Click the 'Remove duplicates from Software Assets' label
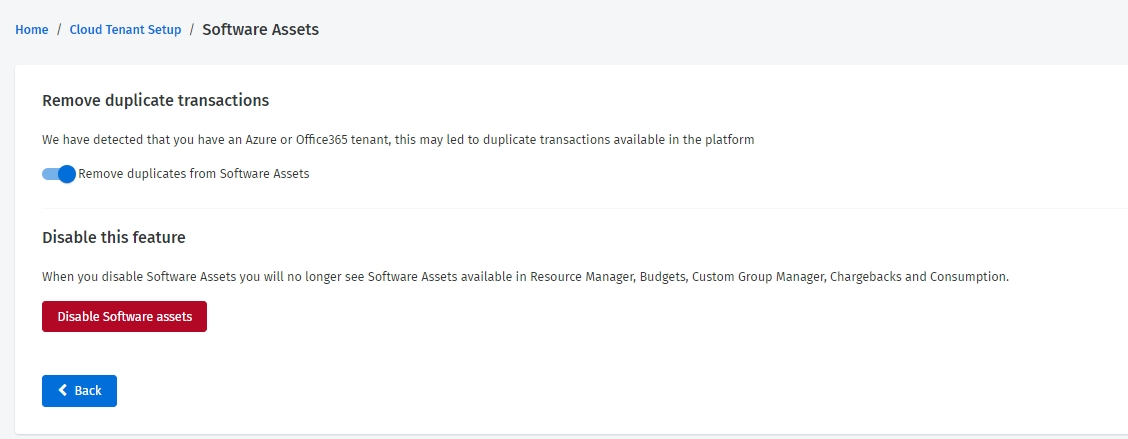This screenshot has height=439, width=1128. point(194,174)
